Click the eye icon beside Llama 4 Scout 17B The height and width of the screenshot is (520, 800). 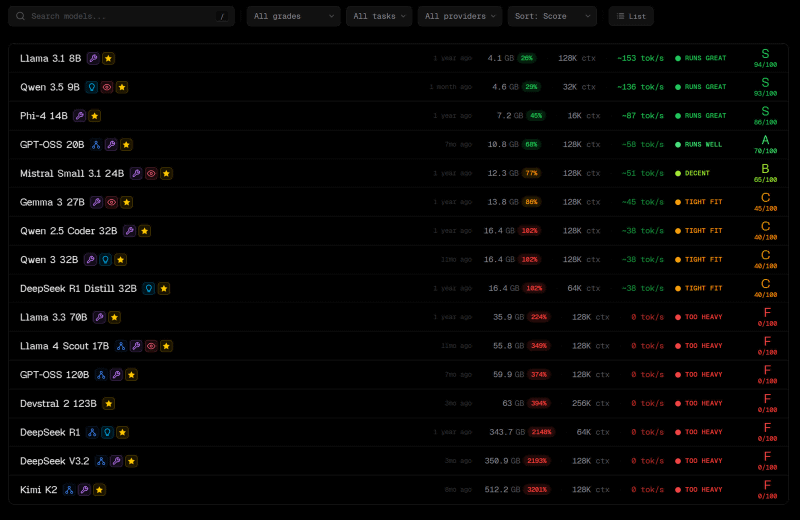click(x=151, y=346)
